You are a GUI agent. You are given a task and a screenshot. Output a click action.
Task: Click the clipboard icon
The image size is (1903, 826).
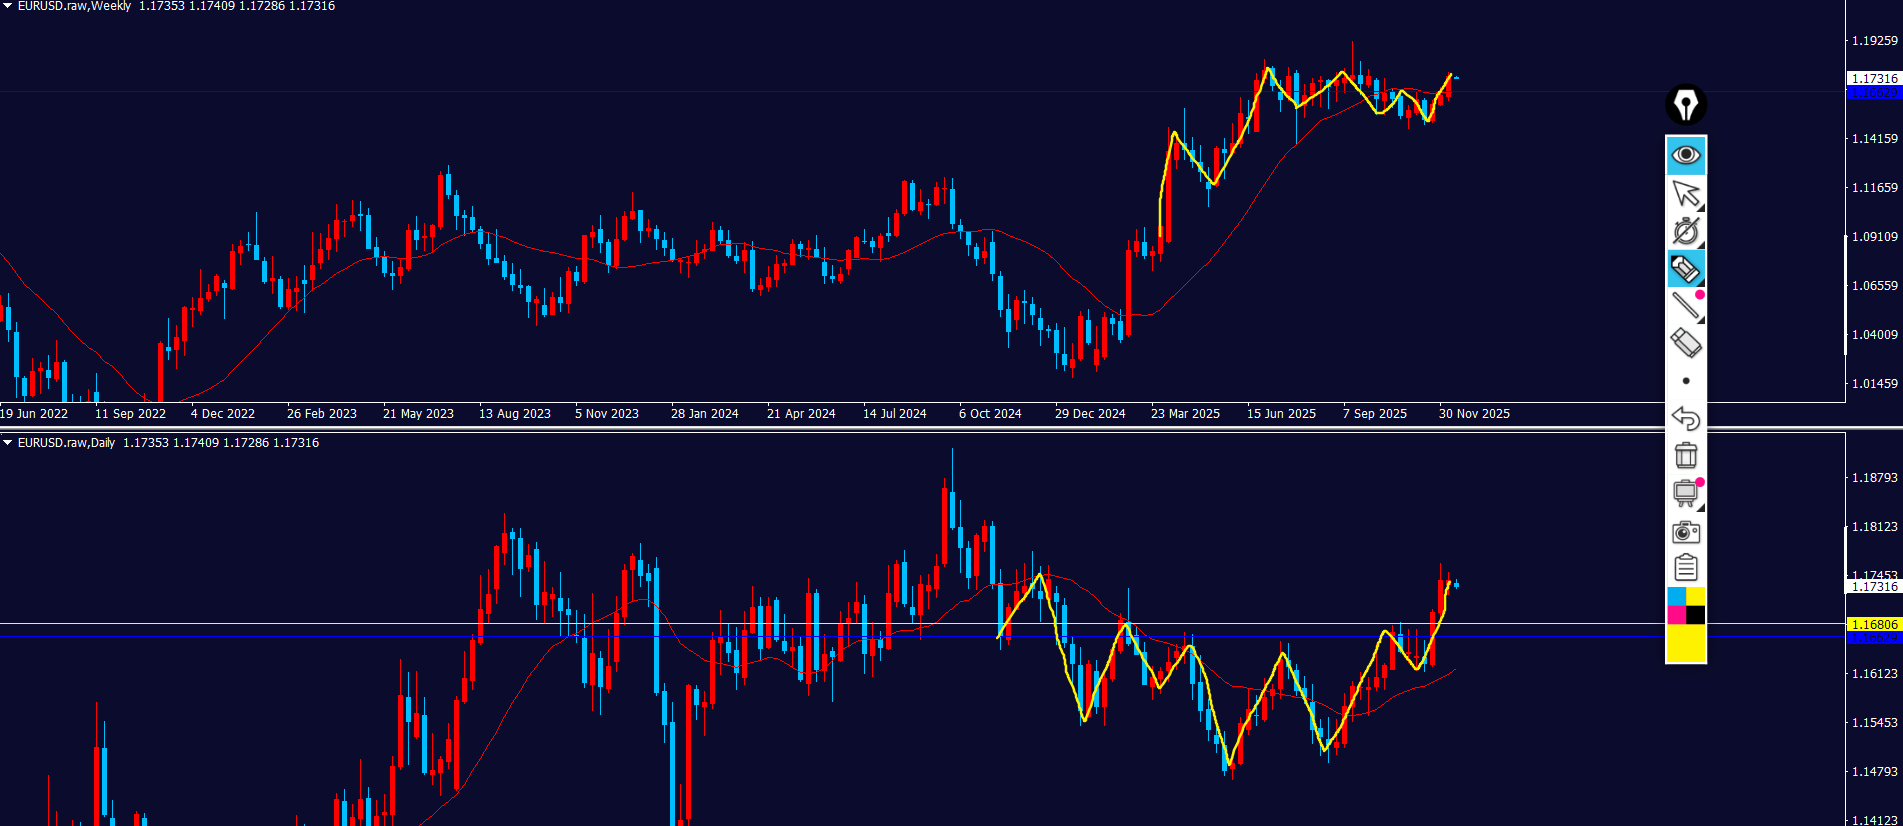point(1686,568)
